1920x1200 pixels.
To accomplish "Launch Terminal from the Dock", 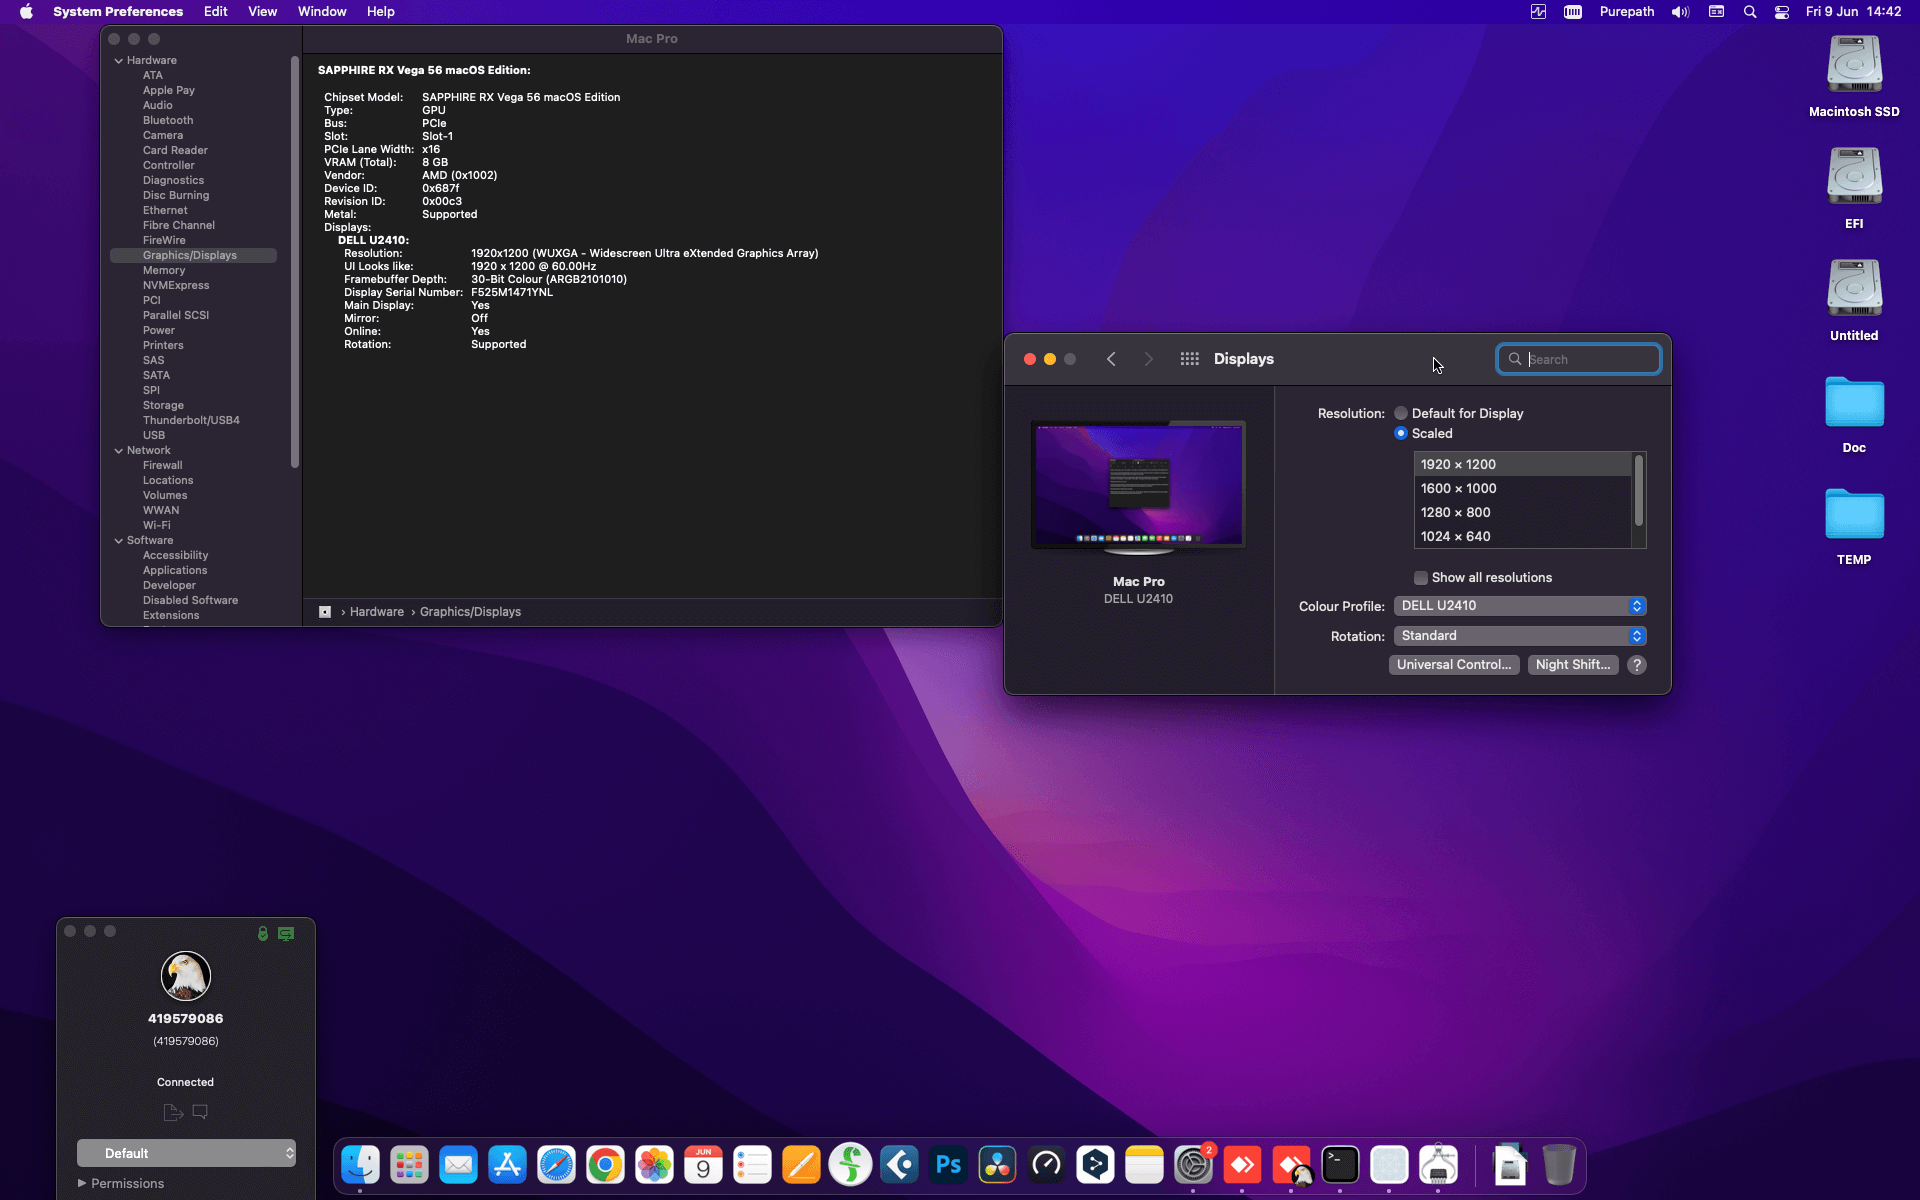I will click(1340, 1165).
